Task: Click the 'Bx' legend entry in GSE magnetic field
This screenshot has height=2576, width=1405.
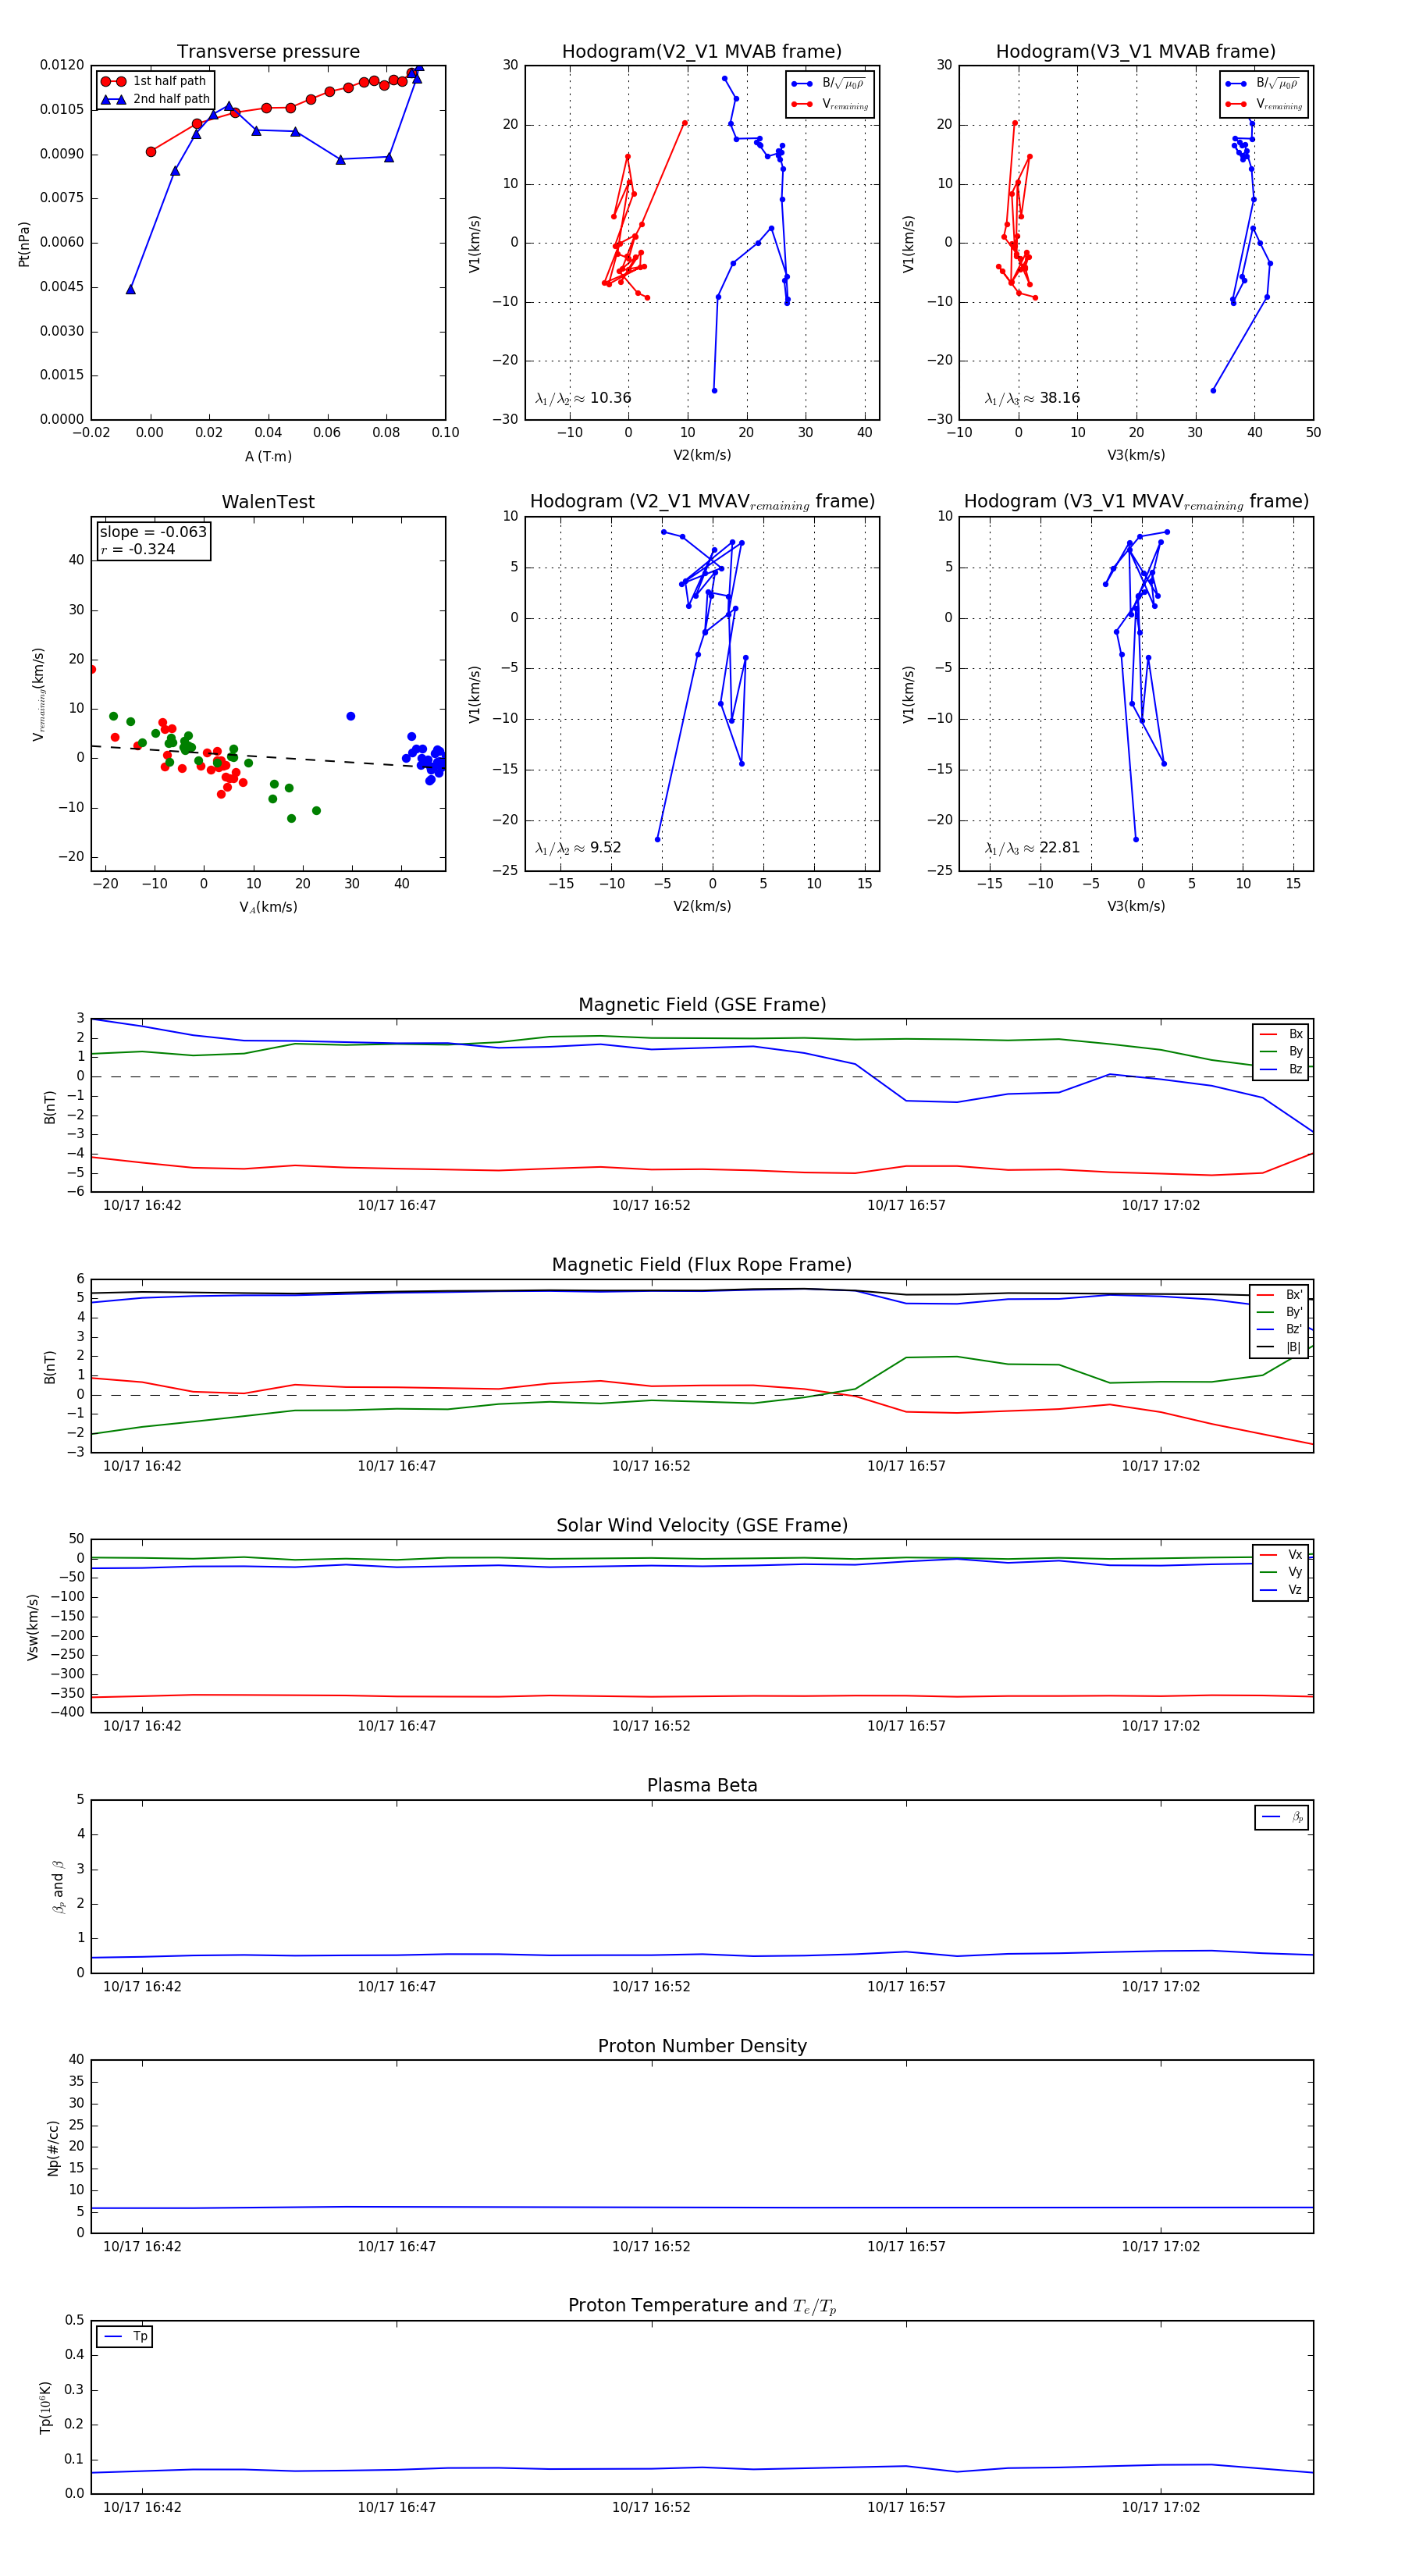Action: coord(1281,1034)
